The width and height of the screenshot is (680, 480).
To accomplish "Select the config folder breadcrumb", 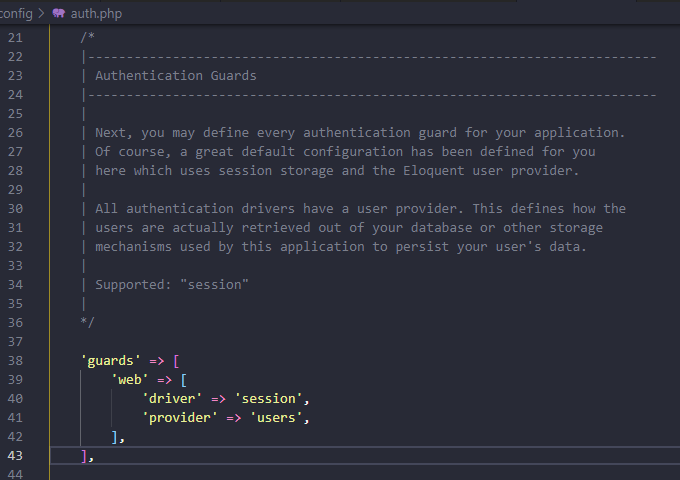I will click(x=16, y=13).
